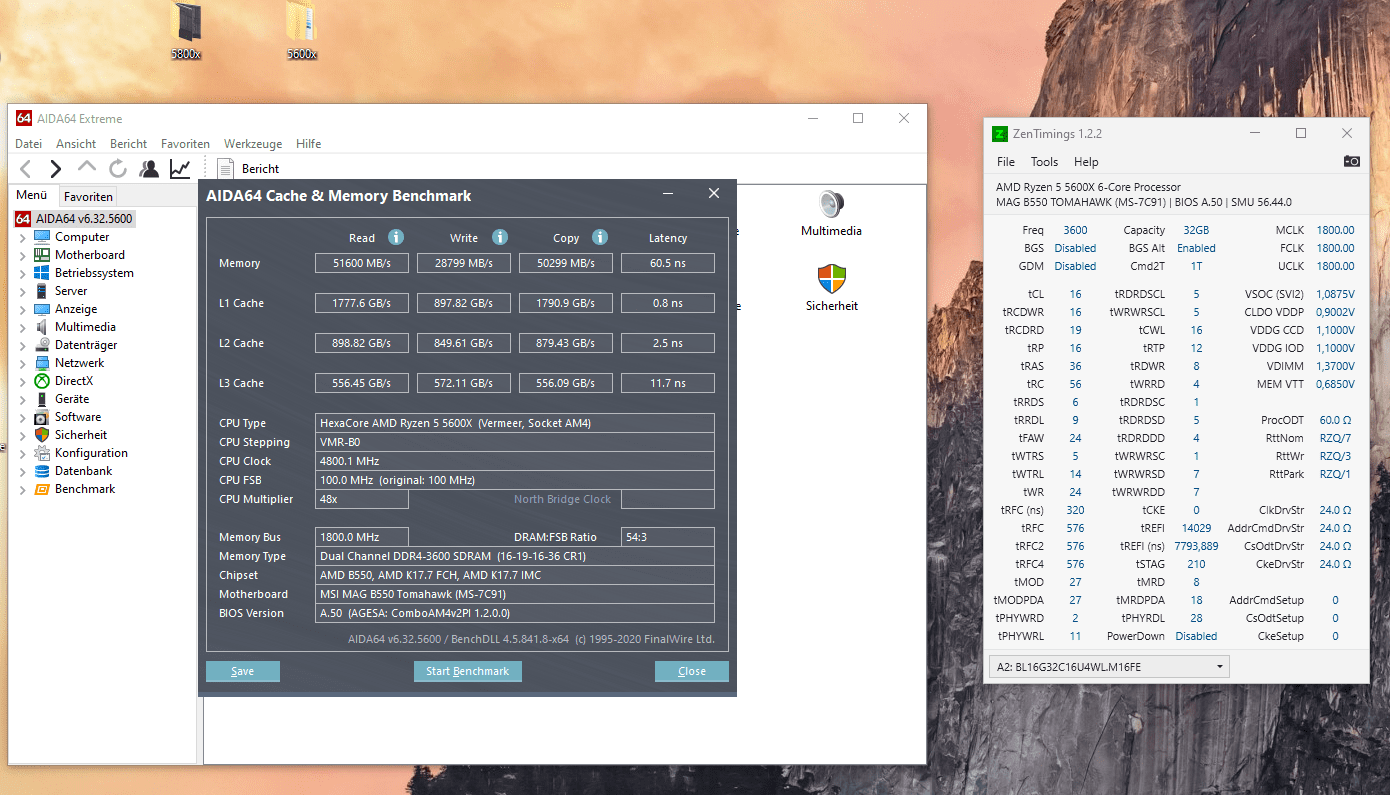
Task: Switch to the Favoriten sidebar tab
Action: pos(89,196)
